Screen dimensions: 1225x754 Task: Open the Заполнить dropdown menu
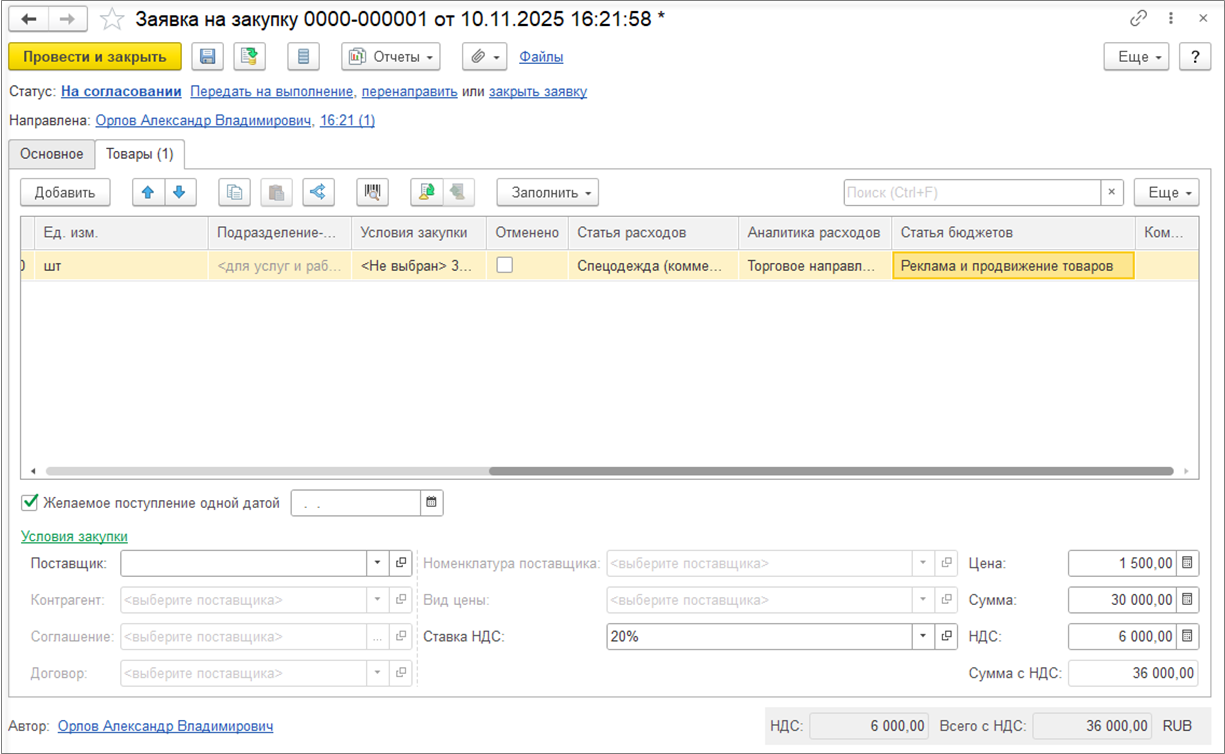(547, 192)
